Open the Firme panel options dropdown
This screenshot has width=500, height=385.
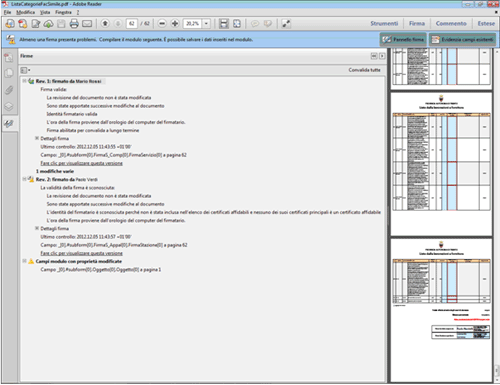25,70
